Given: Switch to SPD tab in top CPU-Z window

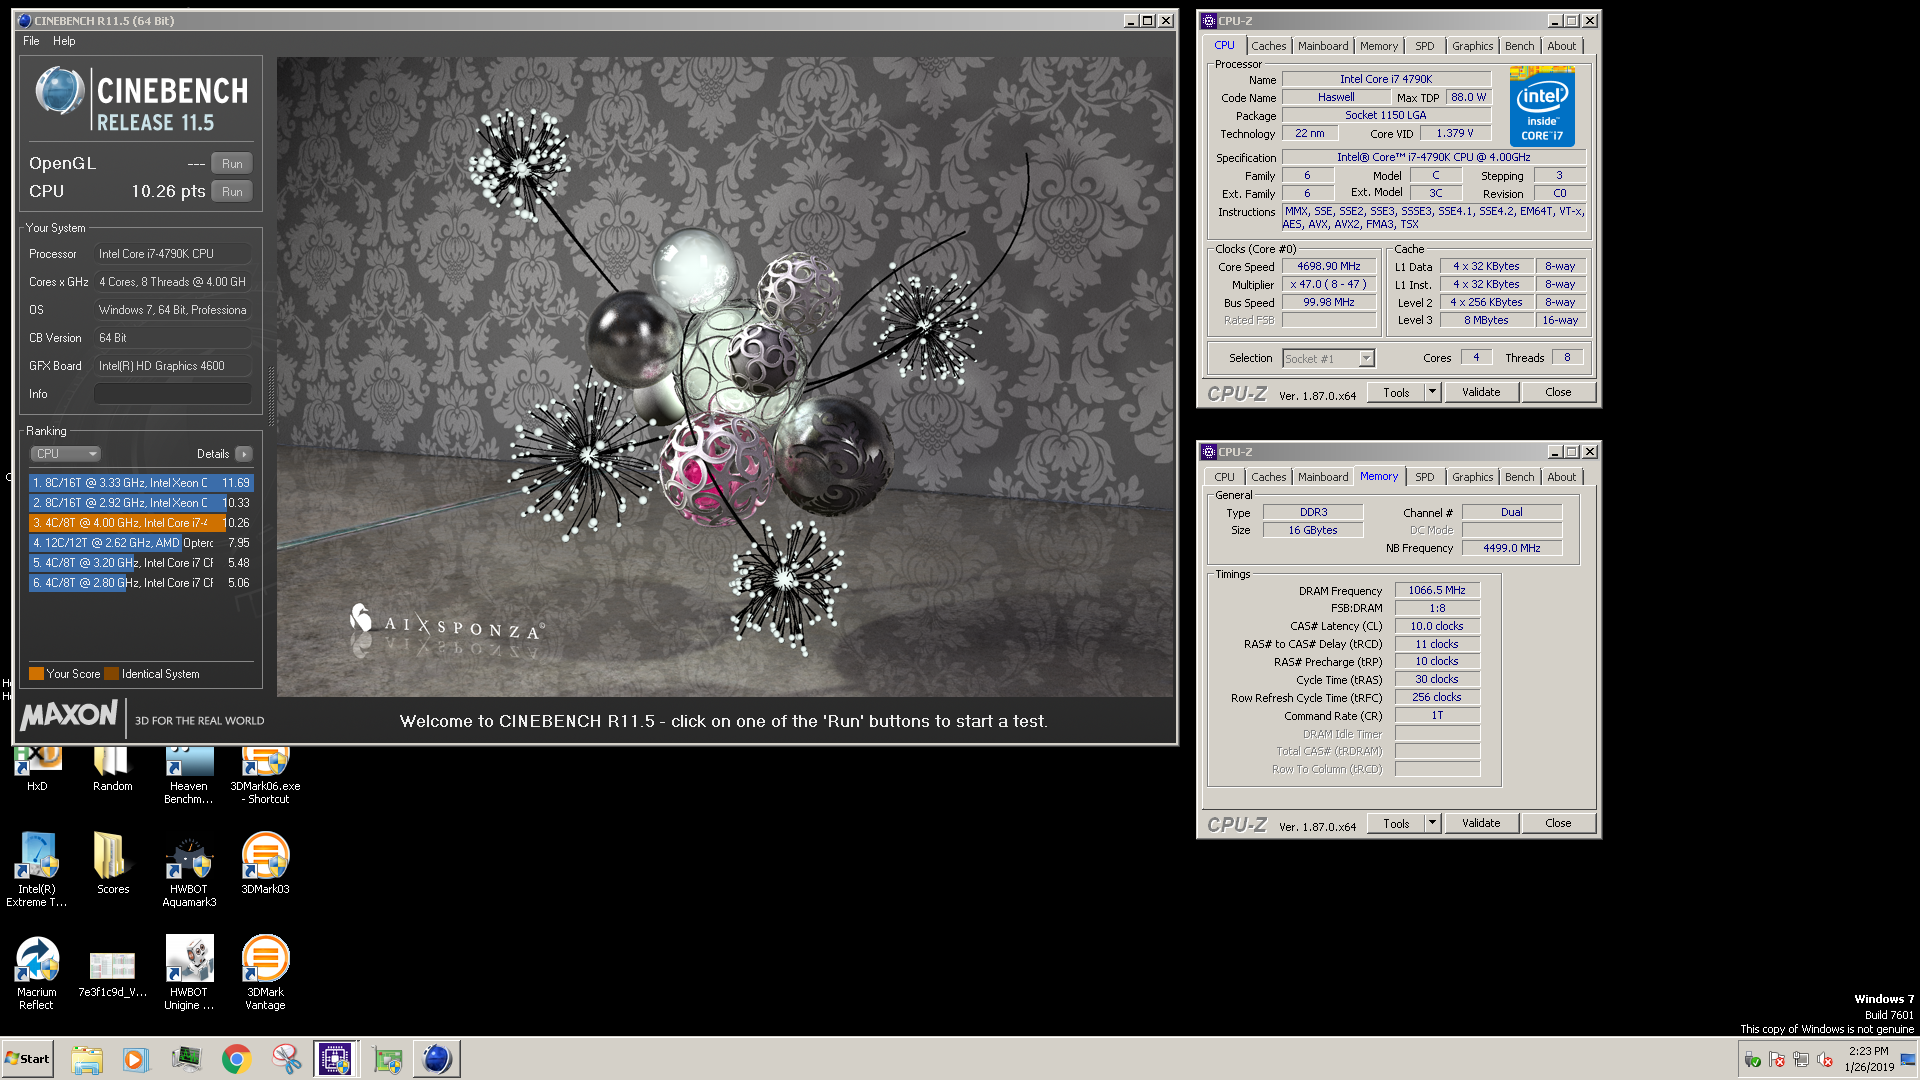Looking at the screenshot, I should click(1424, 46).
